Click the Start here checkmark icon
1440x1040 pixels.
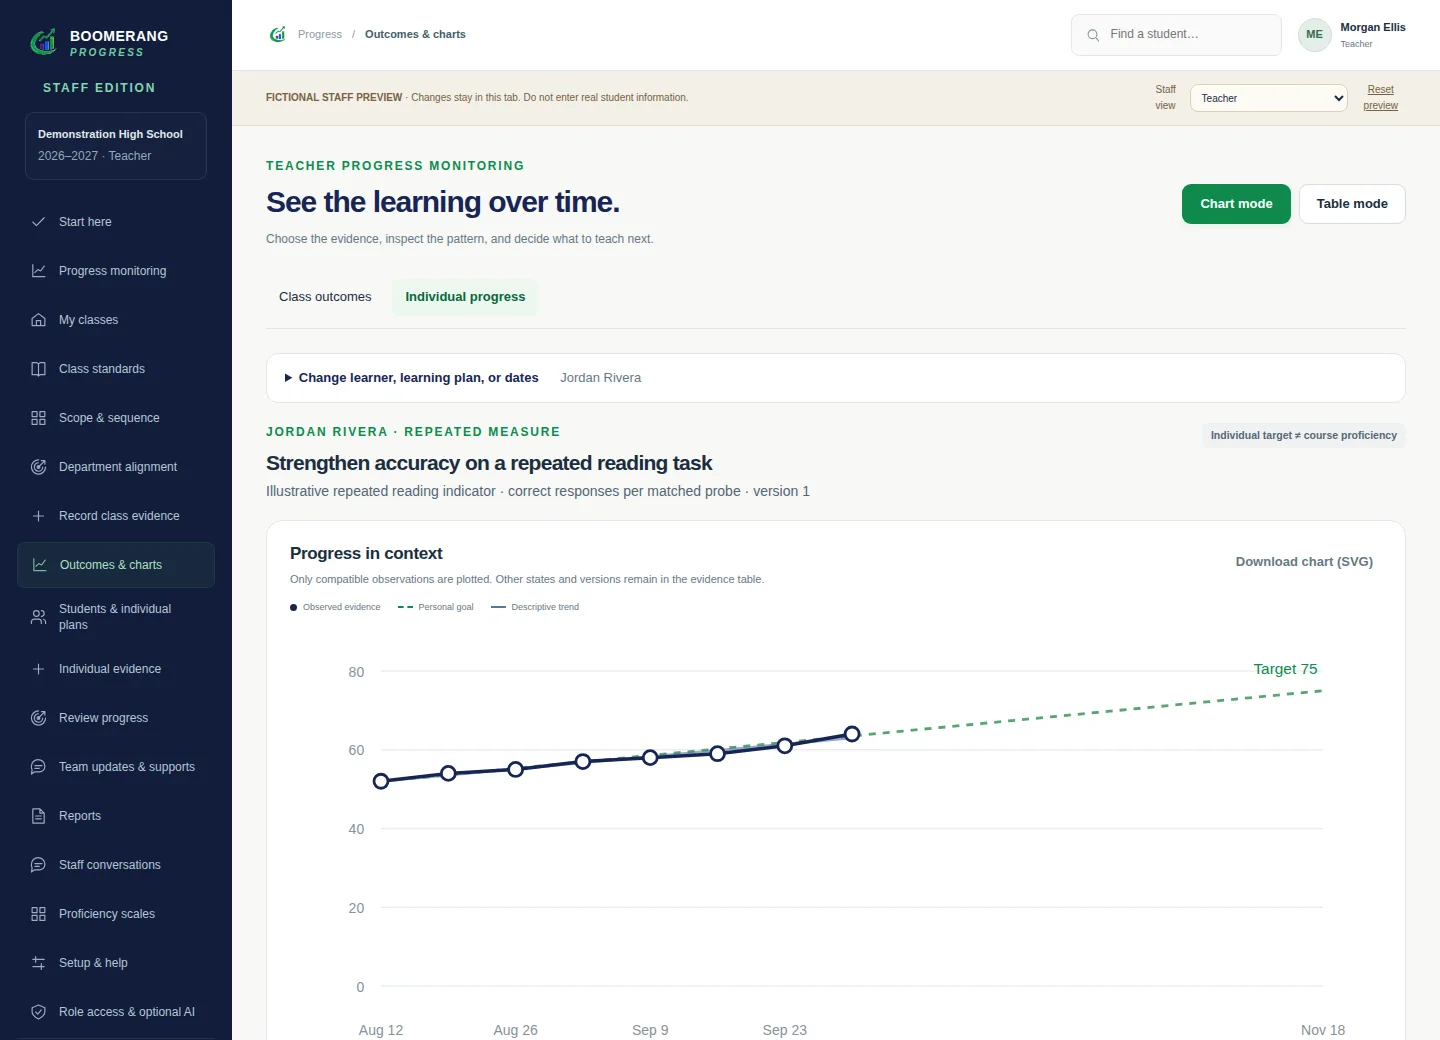38,222
